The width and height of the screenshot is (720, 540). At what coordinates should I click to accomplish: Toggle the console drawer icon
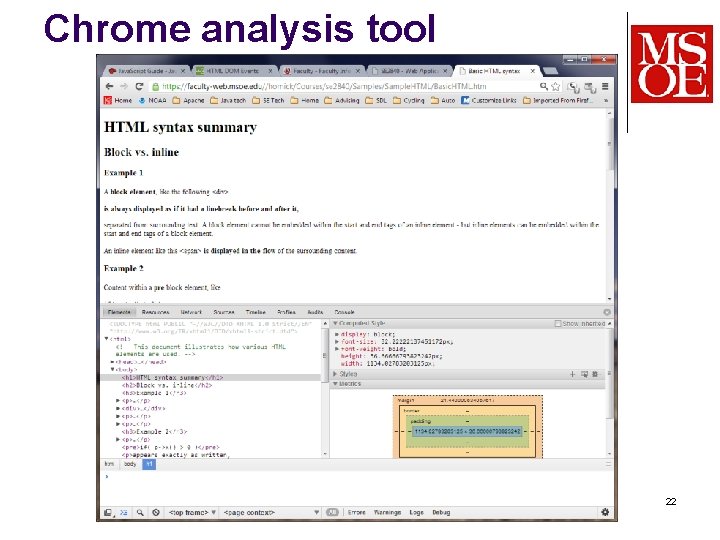[124, 512]
